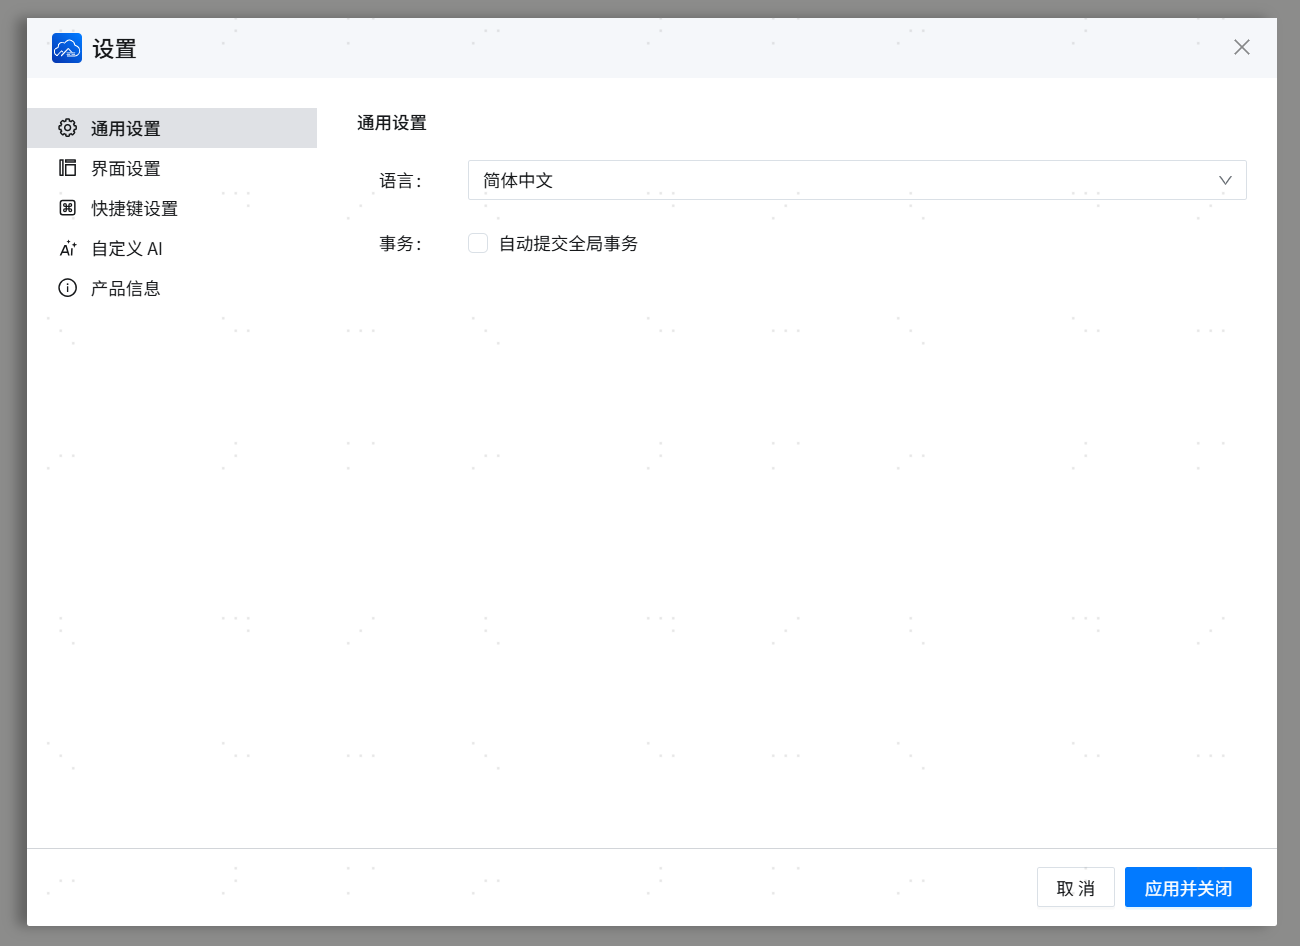
Task: Show the 产品信息 page
Action: pyautogui.click(x=126, y=288)
